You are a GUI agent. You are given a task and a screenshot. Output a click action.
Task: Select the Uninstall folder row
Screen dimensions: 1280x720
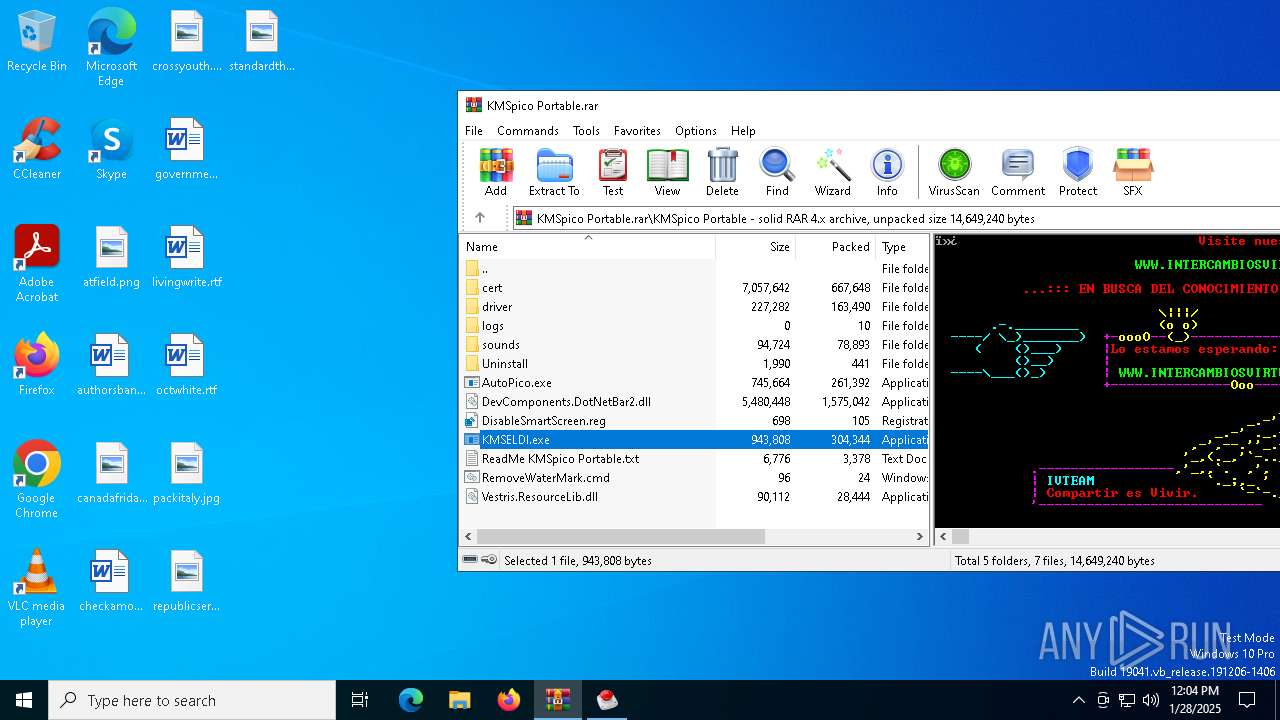click(x=694, y=364)
